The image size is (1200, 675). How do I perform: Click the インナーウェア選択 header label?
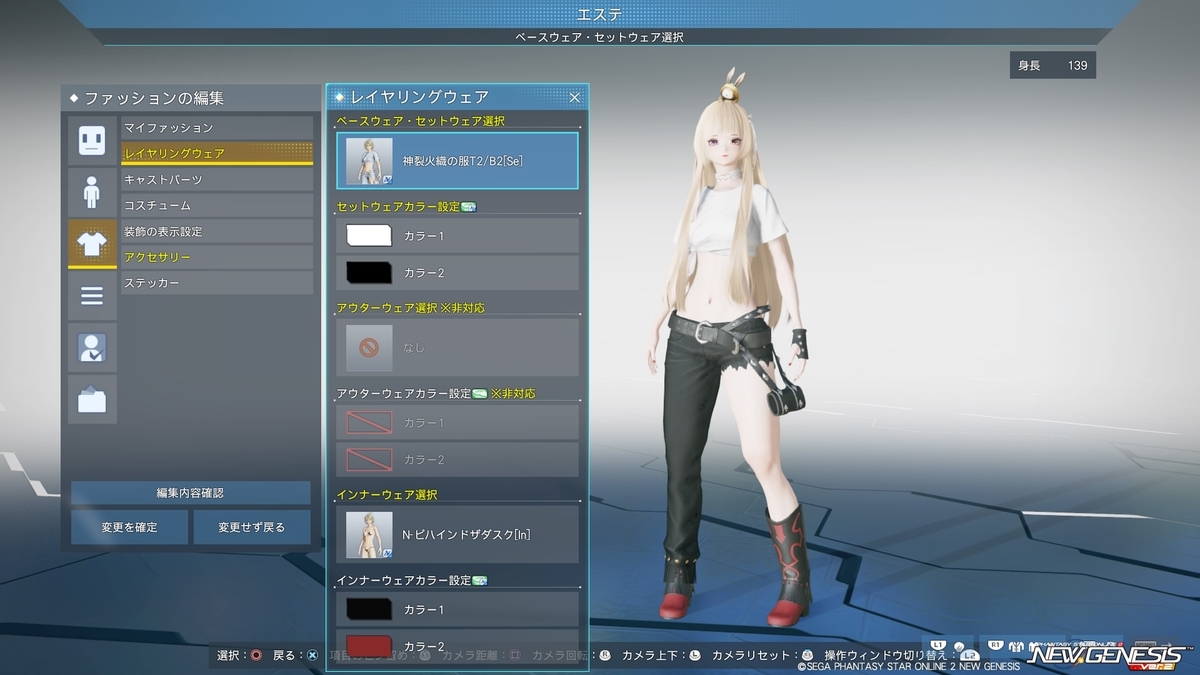387,495
